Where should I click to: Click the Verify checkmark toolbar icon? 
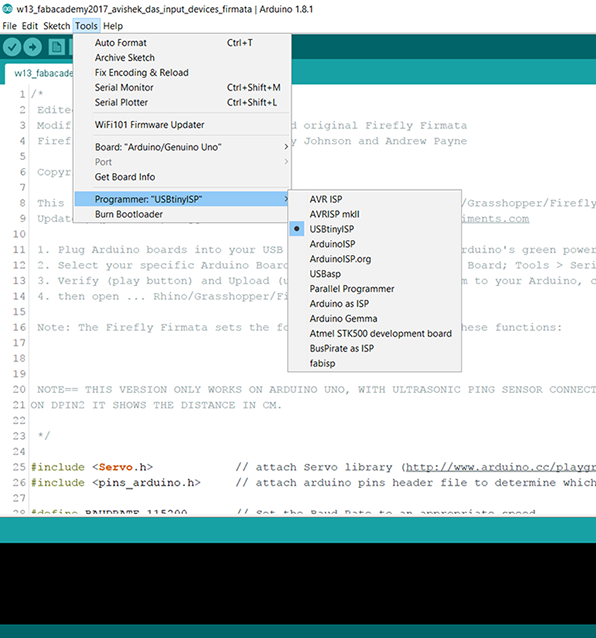pyautogui.click(x=12, y=47)
